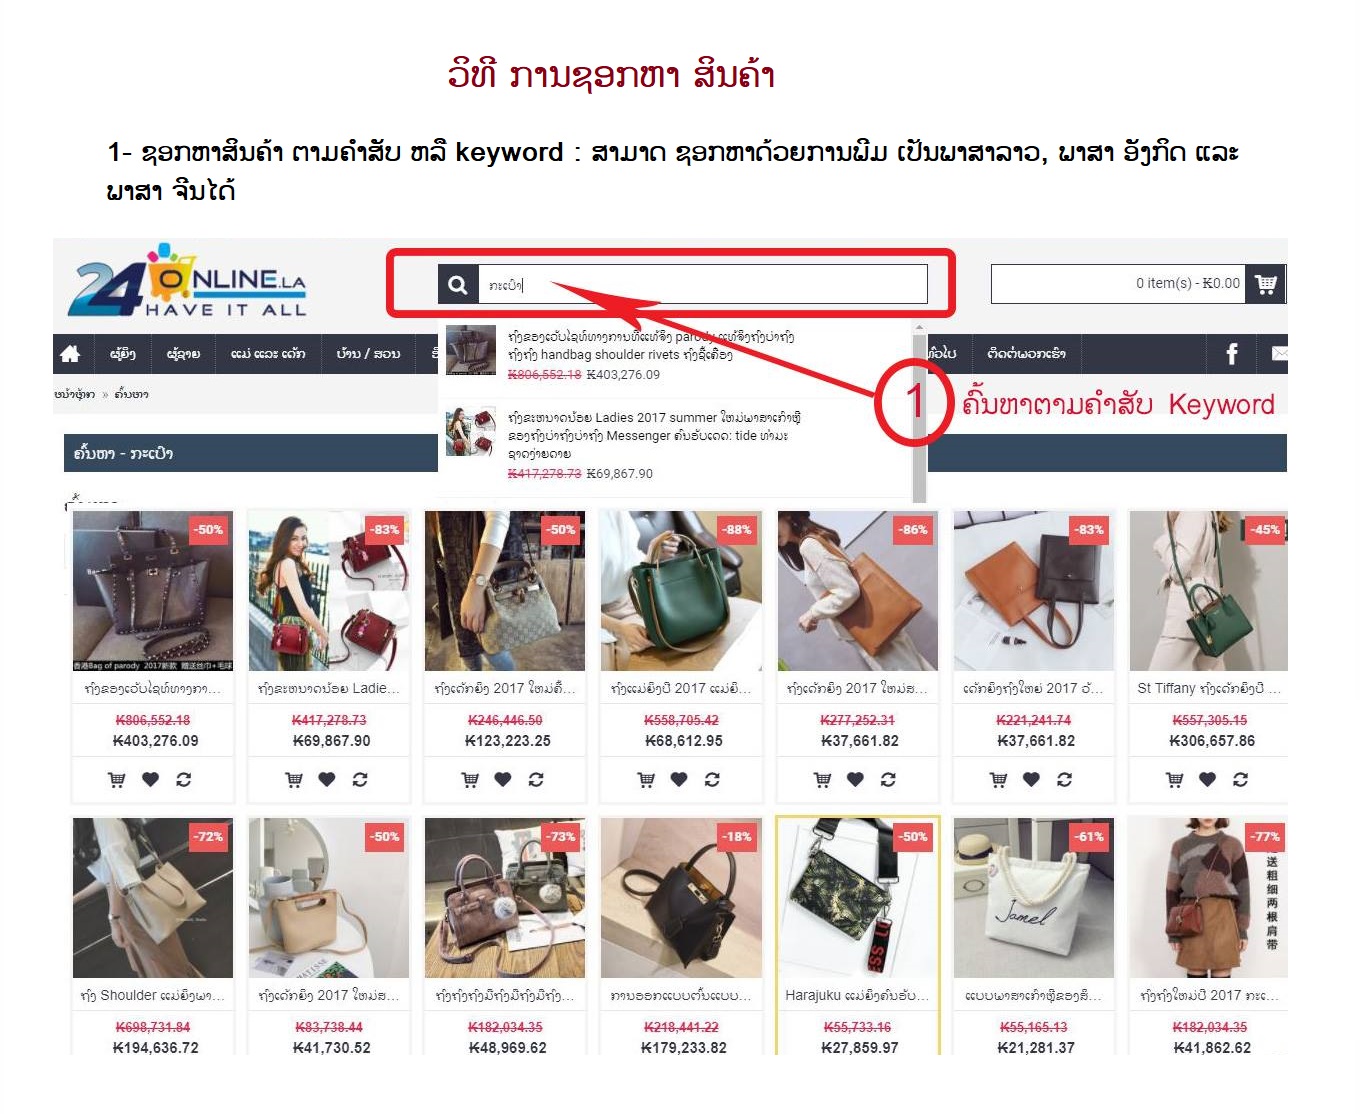The height and width of the screenshot is (1114, 1360).
Task: Open the shopping cart icon
Action: pos(1266,284)
